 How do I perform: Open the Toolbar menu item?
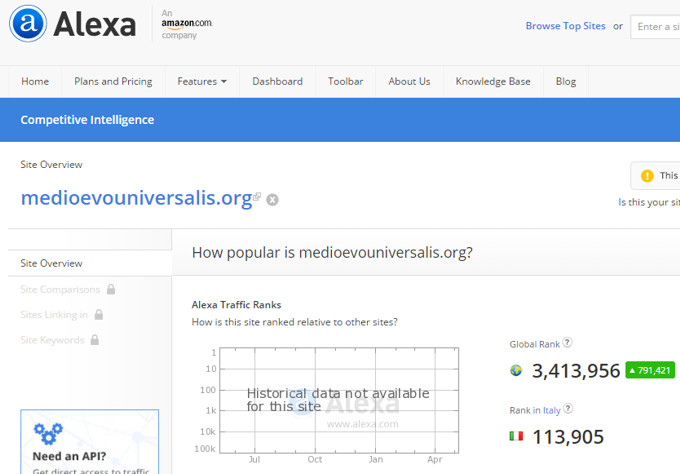click(x=346, y=82)
